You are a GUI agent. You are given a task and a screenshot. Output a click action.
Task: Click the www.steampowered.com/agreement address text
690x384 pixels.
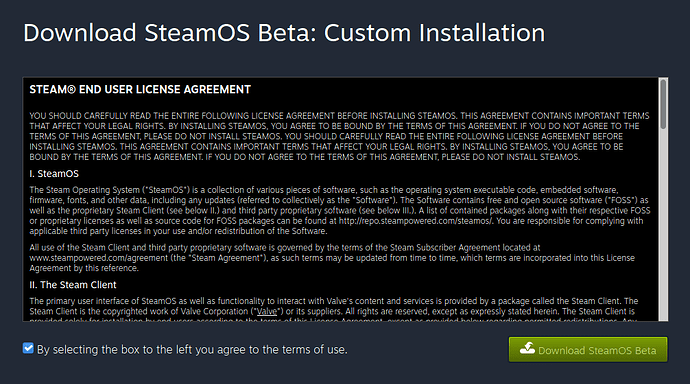click(x=99, y=258)
